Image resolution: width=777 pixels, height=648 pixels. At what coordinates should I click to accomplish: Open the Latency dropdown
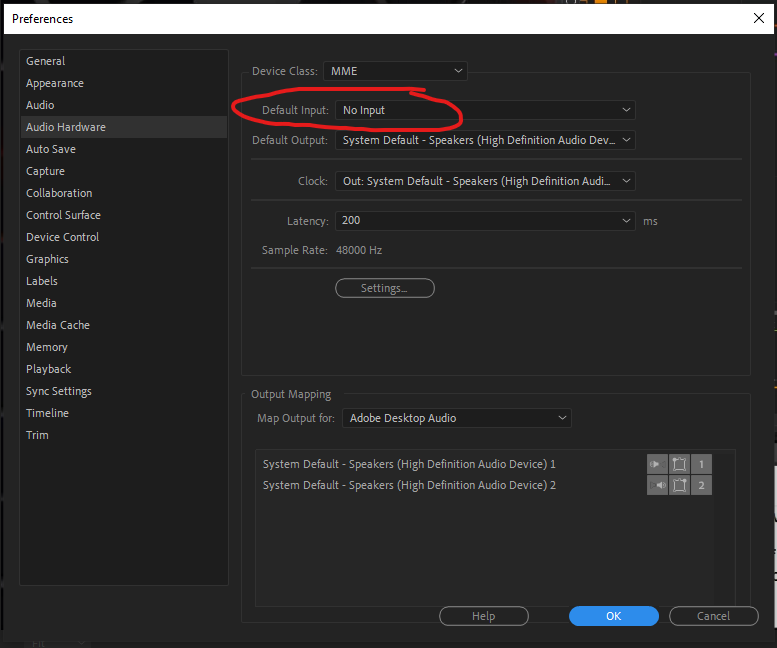click(x=485, y=220)
